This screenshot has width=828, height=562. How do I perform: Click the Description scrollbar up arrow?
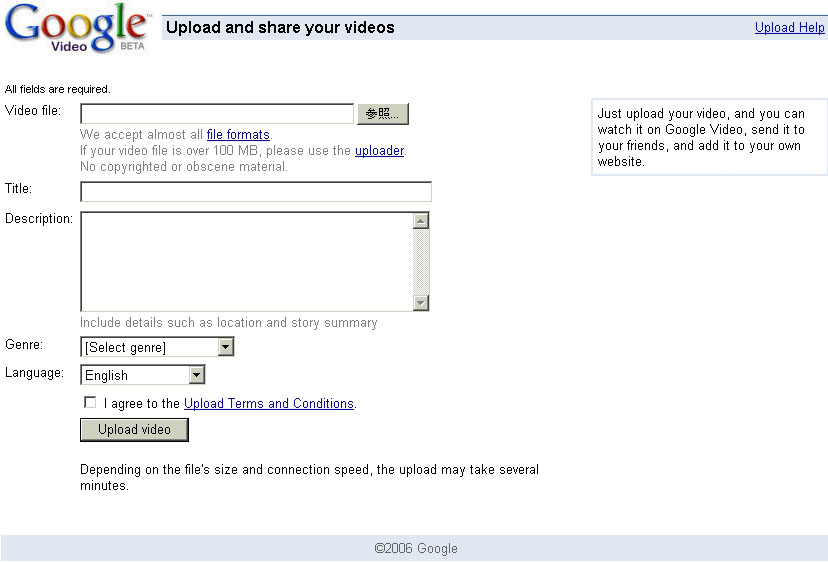pyautogui.click(x=421, y=221)
